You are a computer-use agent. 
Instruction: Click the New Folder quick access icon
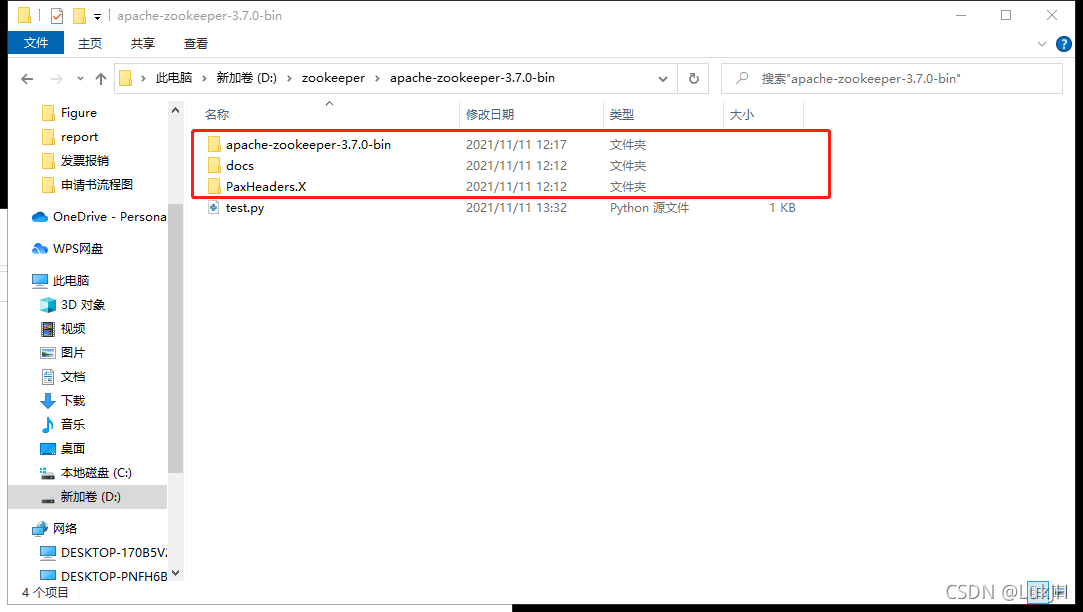[x=79, y=15]
